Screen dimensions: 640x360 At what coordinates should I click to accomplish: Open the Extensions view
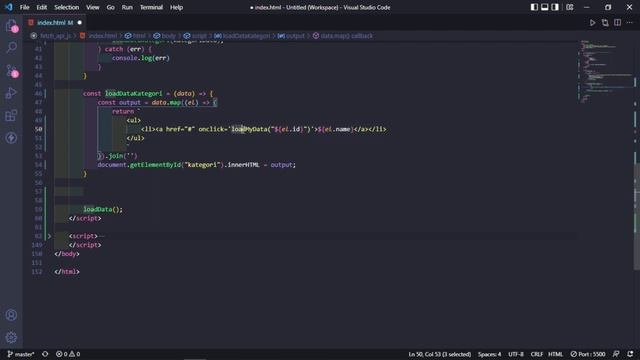pos(11,116)
